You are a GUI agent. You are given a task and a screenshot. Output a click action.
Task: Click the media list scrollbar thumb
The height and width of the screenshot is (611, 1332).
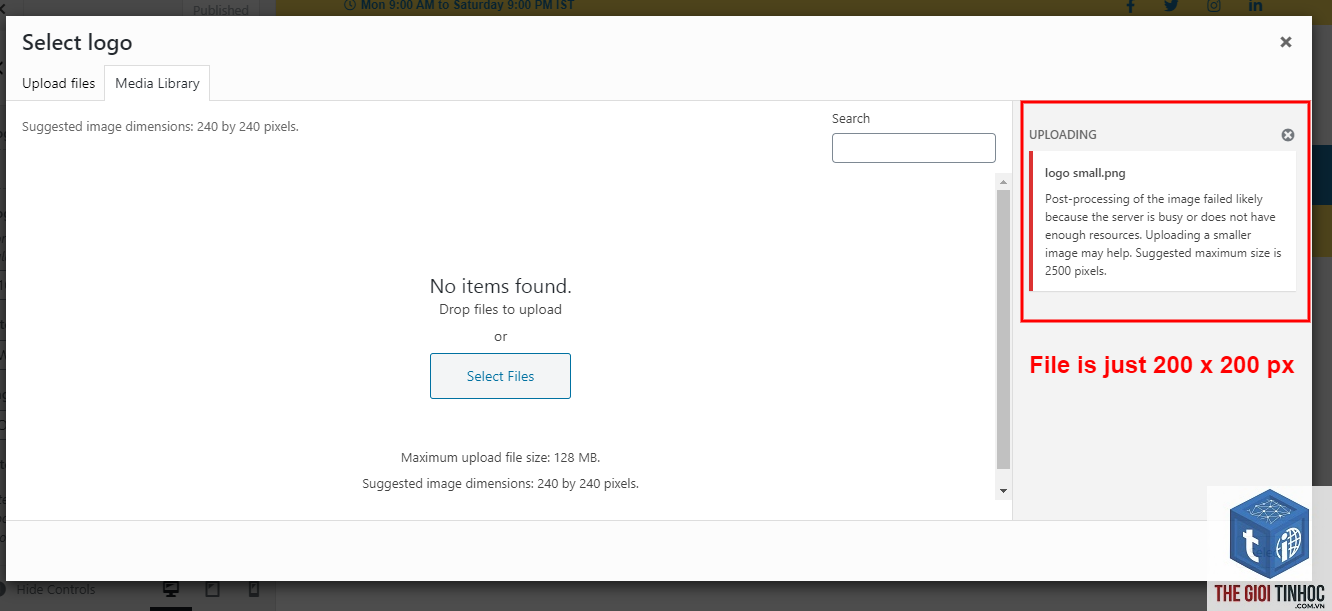point(1004,329)
